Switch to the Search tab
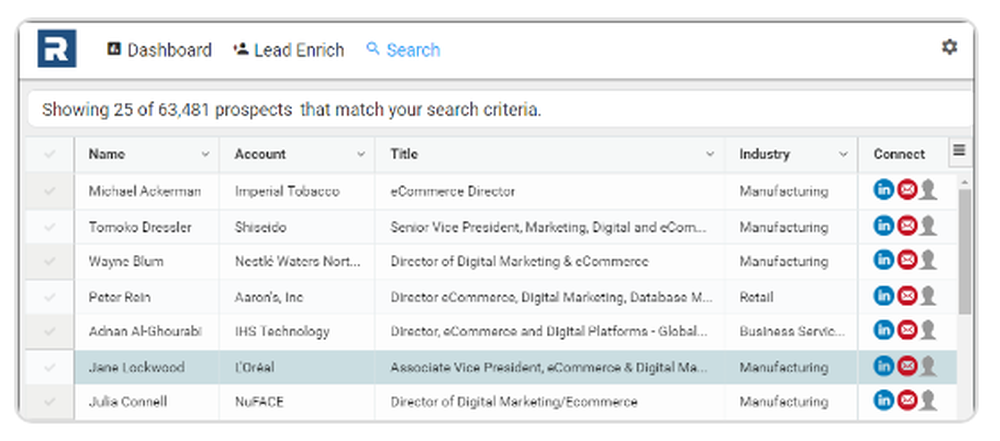Screen dimensions: 1000x441 coord(403,50)
